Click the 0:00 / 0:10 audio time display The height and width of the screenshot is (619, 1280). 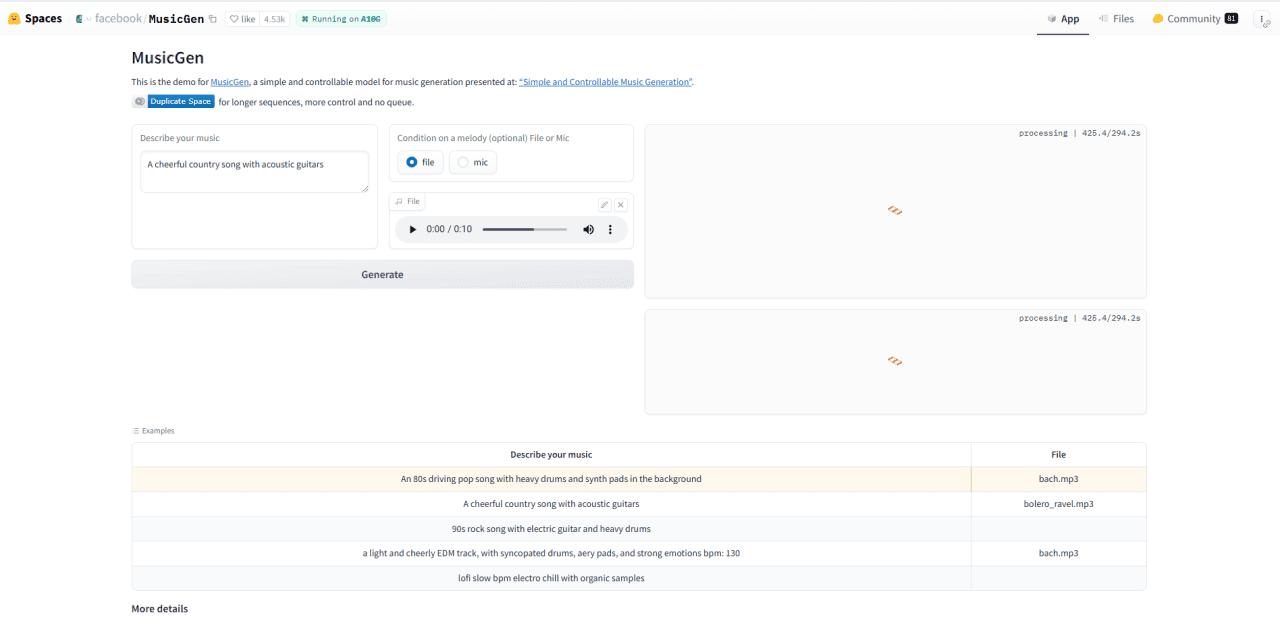[449, 229]
